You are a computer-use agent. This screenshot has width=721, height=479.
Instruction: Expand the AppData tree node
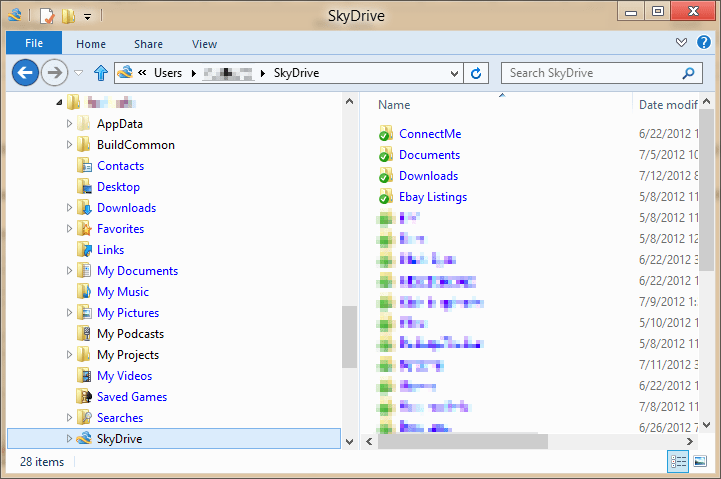(x=69, y=124)
